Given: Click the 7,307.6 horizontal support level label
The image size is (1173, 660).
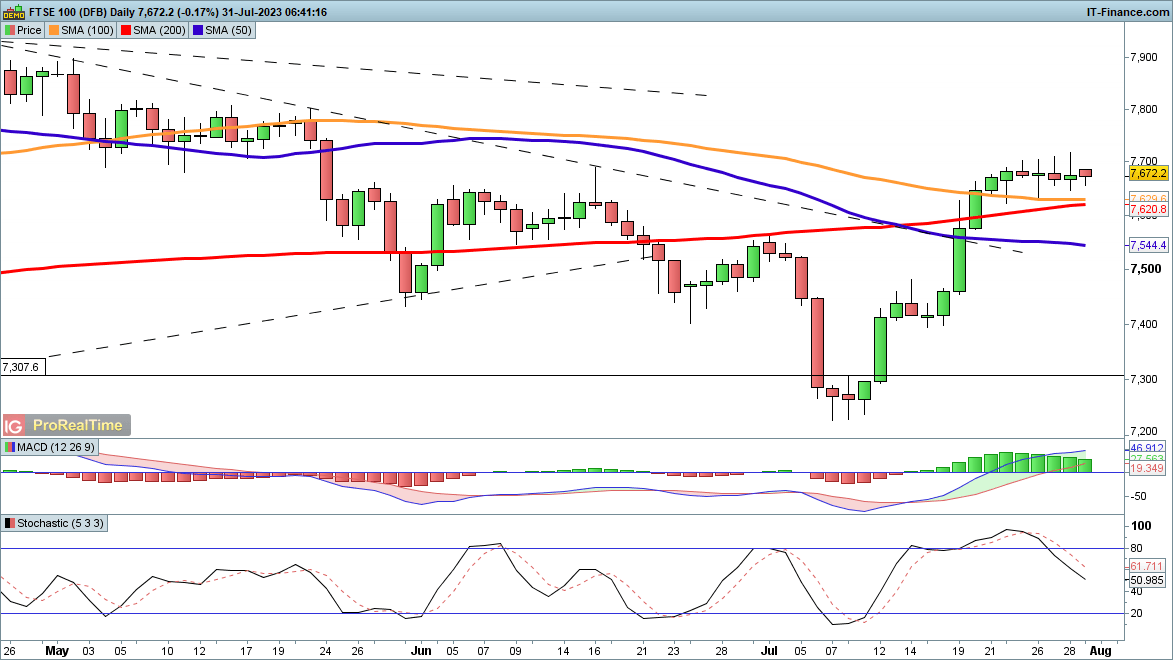Looking at the screenshot, I should click(x=21, y=367).
